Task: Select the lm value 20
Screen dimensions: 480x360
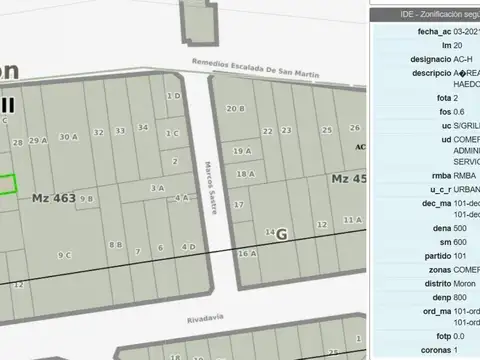Action: [x=458, y=46]
